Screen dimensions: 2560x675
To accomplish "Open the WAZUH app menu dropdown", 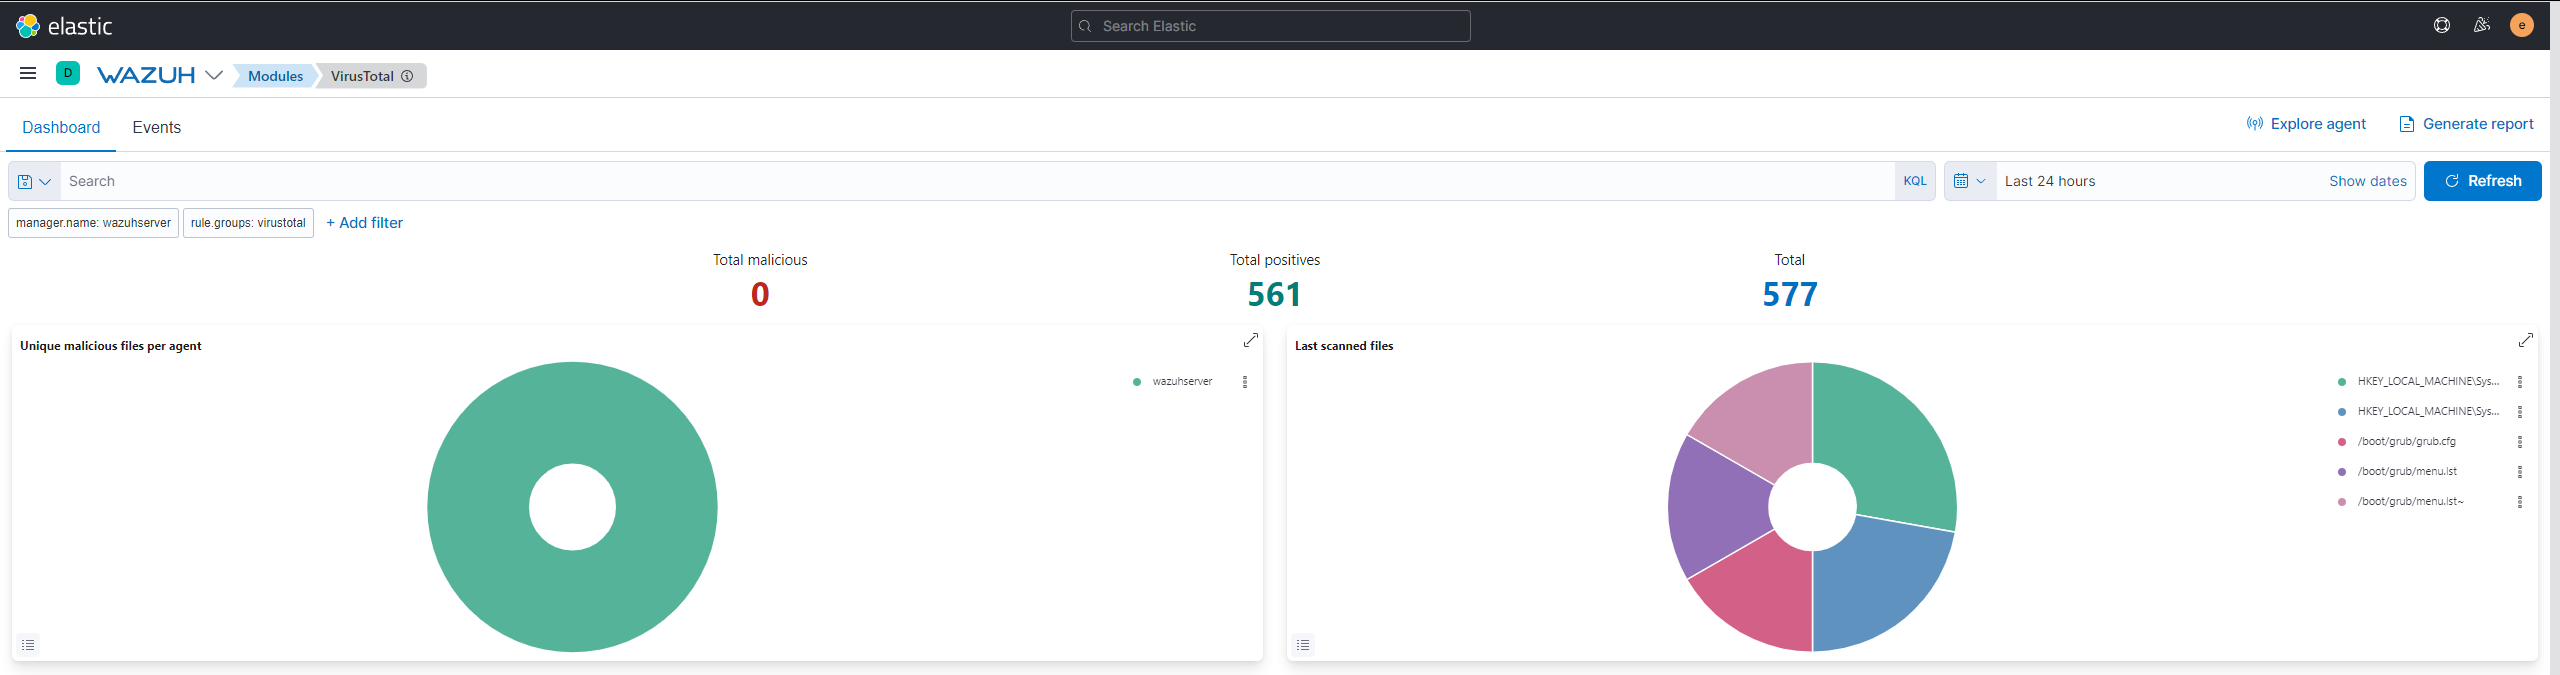I will (213, 75).
